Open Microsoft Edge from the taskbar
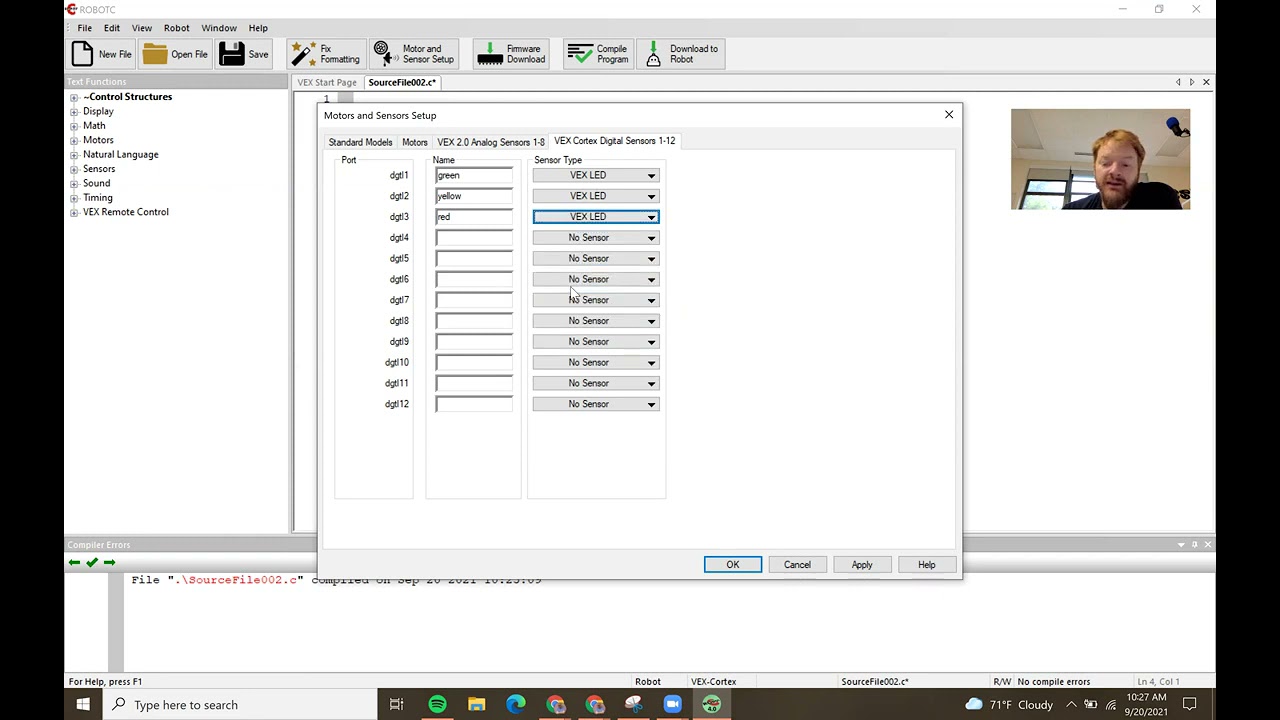Screen dimensions: 1280x720 516,705
